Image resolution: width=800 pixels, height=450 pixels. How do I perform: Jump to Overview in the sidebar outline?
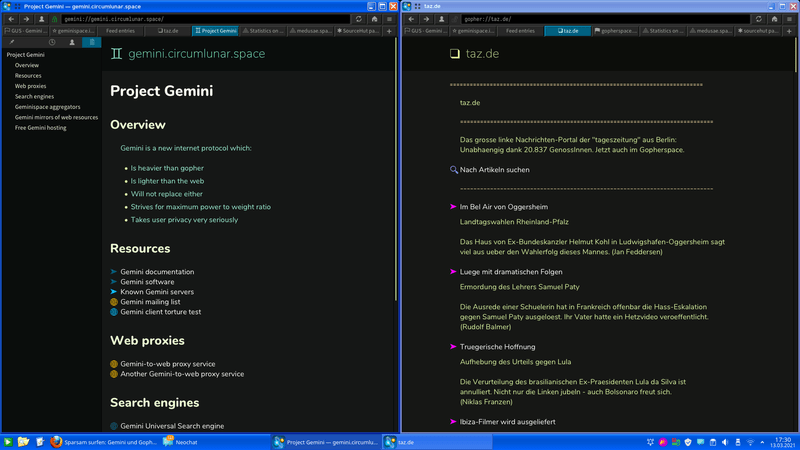tap(27, 65)
